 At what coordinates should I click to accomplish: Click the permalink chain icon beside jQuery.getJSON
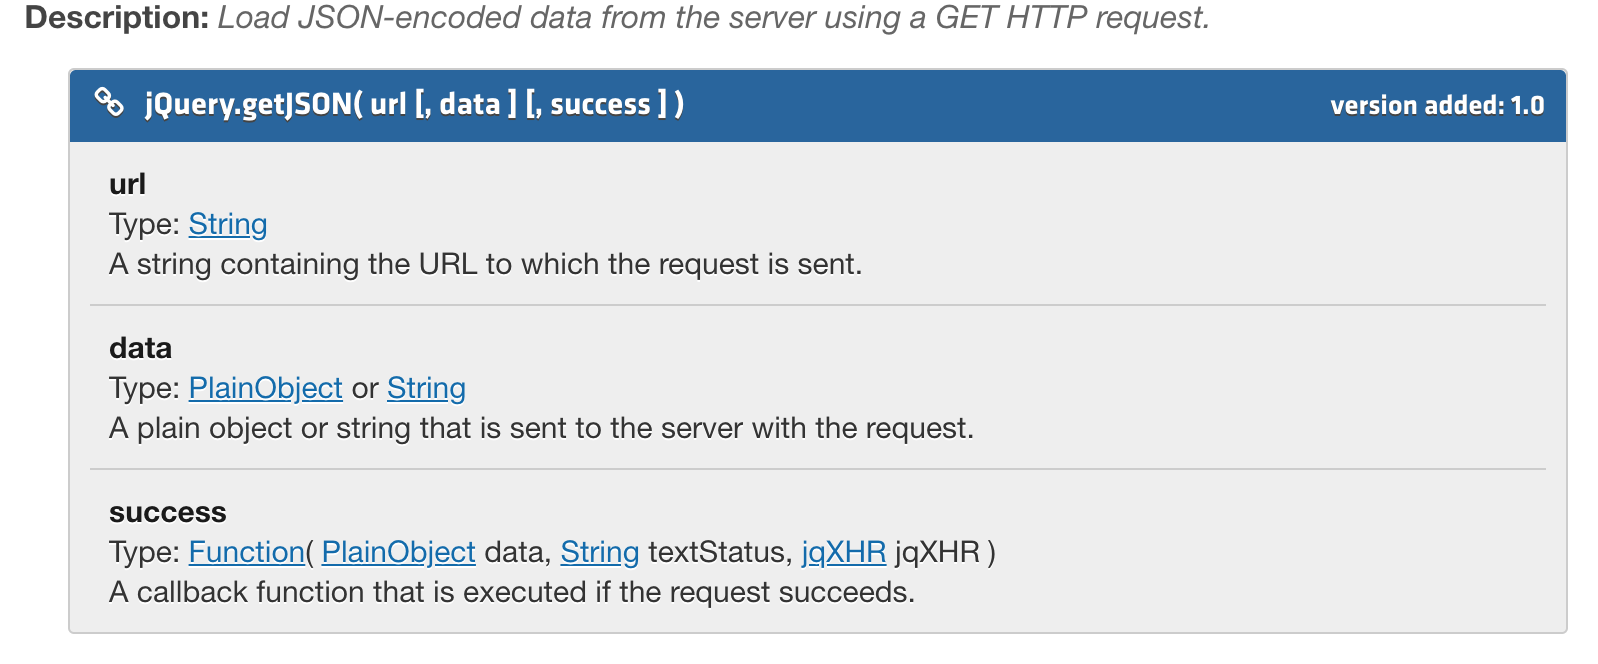click(x=109, y=102)
